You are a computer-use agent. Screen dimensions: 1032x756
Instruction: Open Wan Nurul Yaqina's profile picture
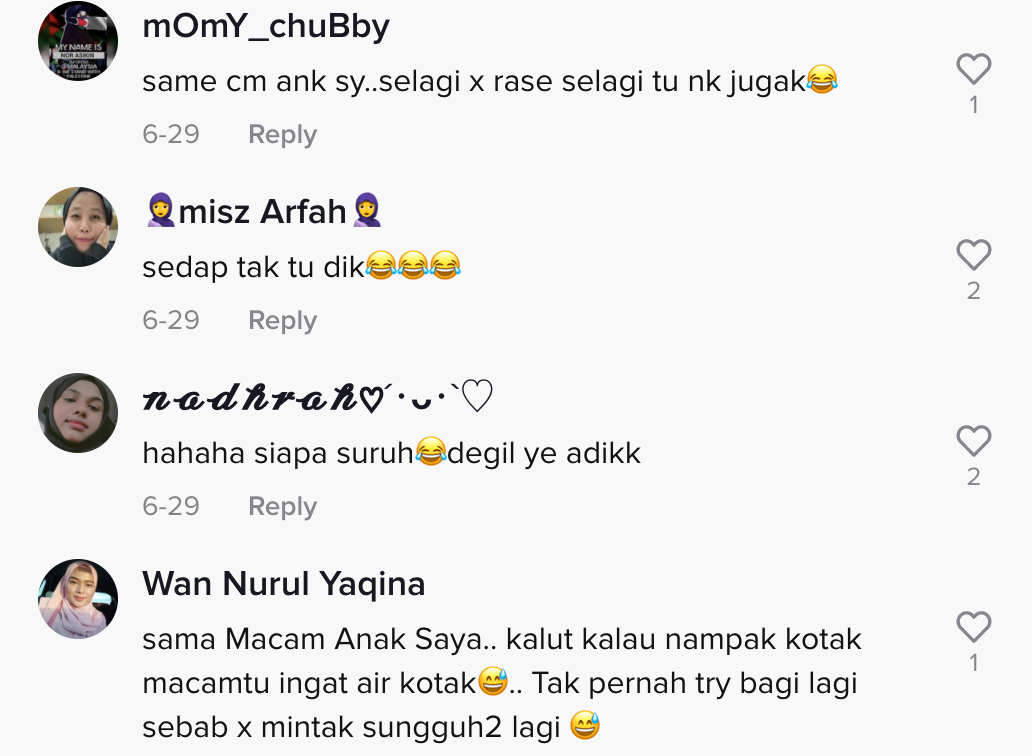tap(78, 599)
